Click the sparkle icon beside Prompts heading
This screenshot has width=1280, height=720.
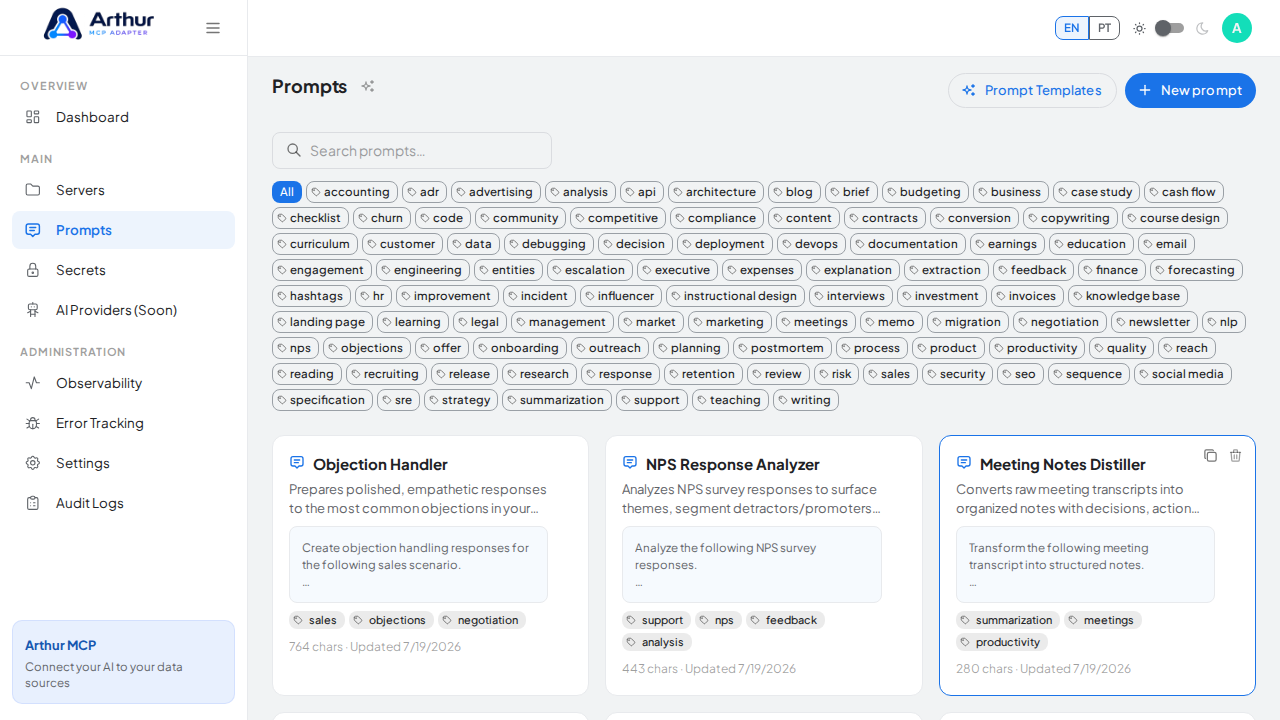(368, 86)
